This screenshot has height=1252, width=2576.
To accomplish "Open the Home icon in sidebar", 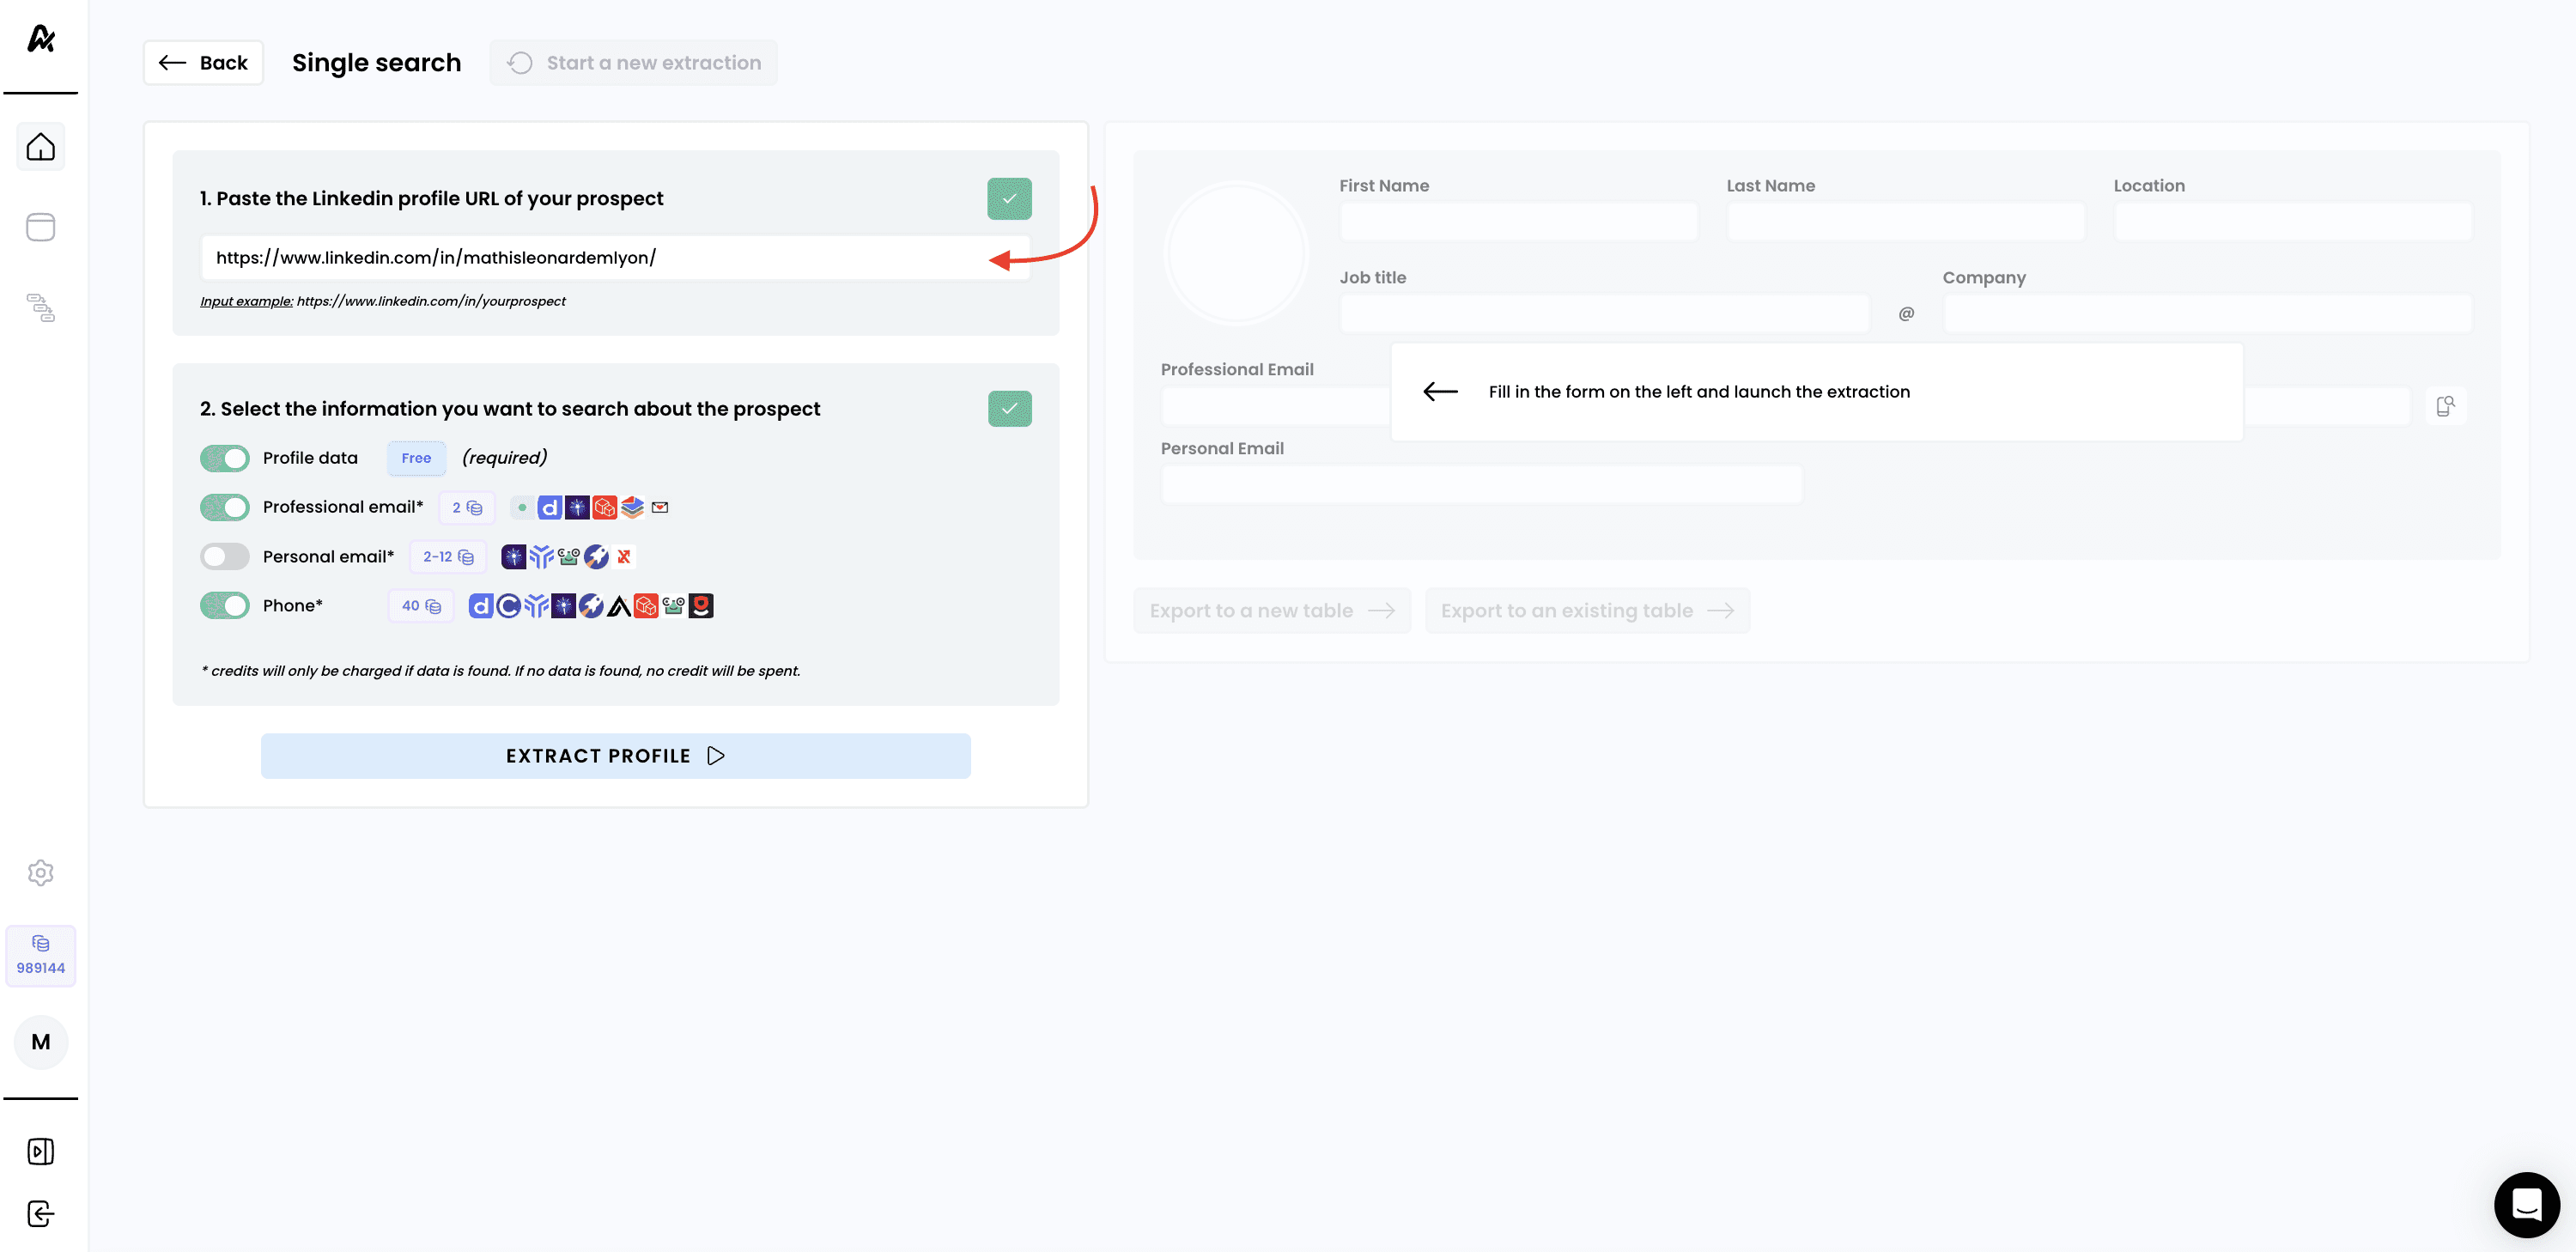I will pyautogui.click(x=40, y=147).
